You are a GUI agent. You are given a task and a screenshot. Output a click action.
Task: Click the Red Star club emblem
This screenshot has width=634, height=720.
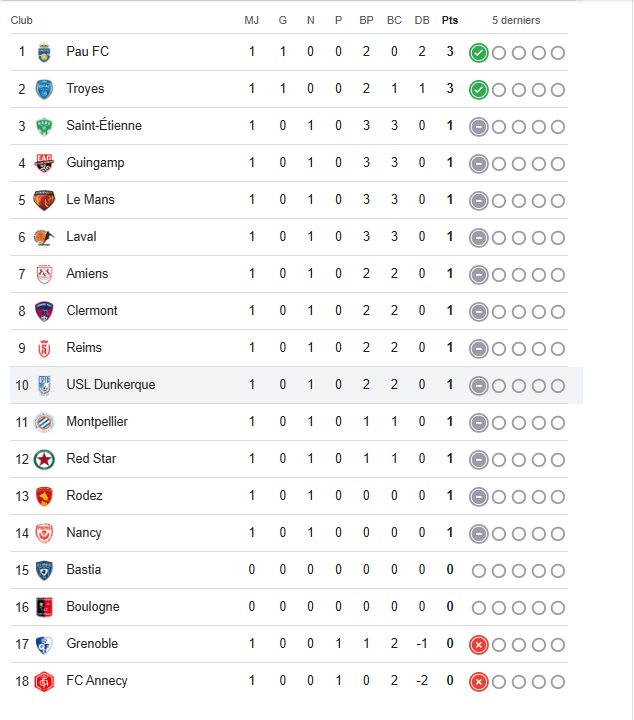(x=44, y=459)
